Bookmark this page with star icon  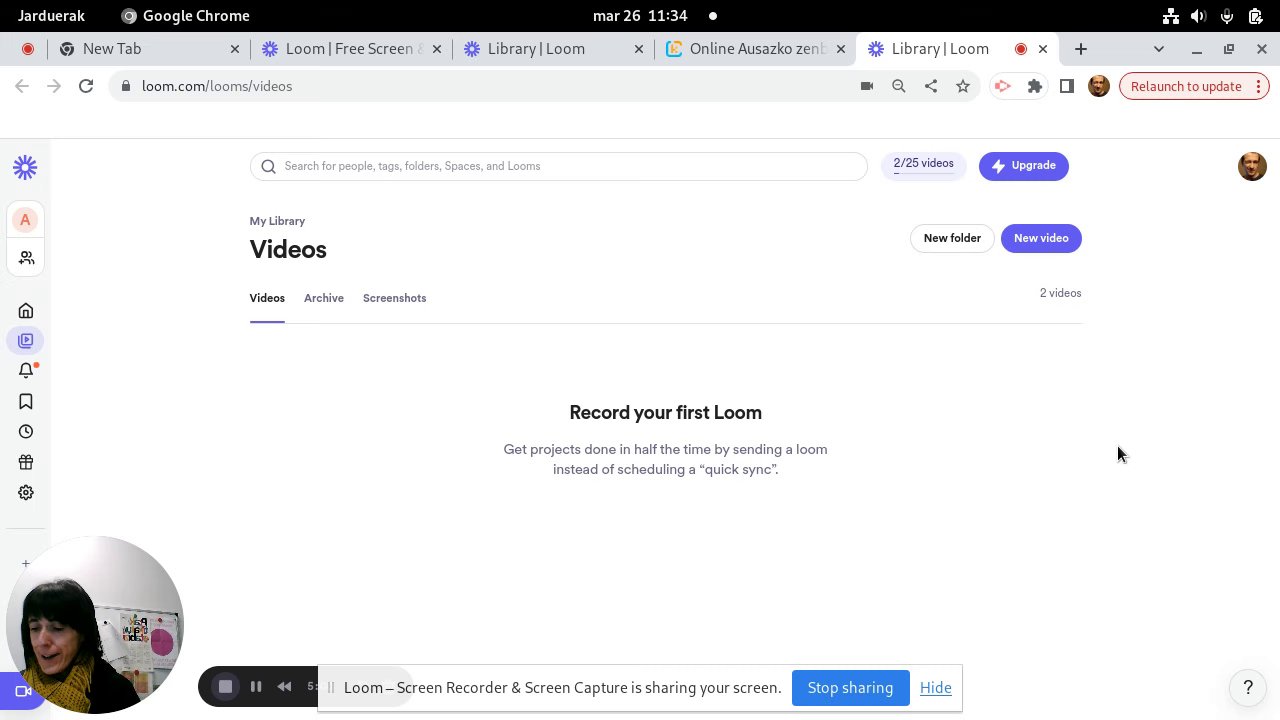pyautogui.click(x=963, y=86)
